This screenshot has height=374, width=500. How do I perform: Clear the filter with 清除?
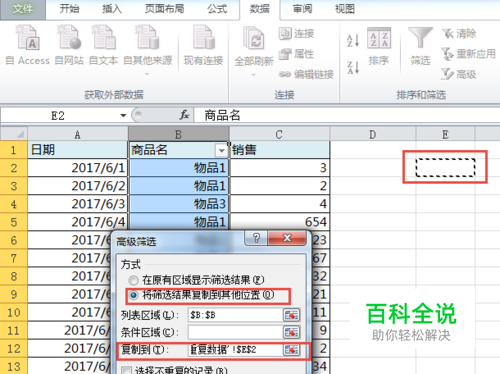(x=459, y=33)
